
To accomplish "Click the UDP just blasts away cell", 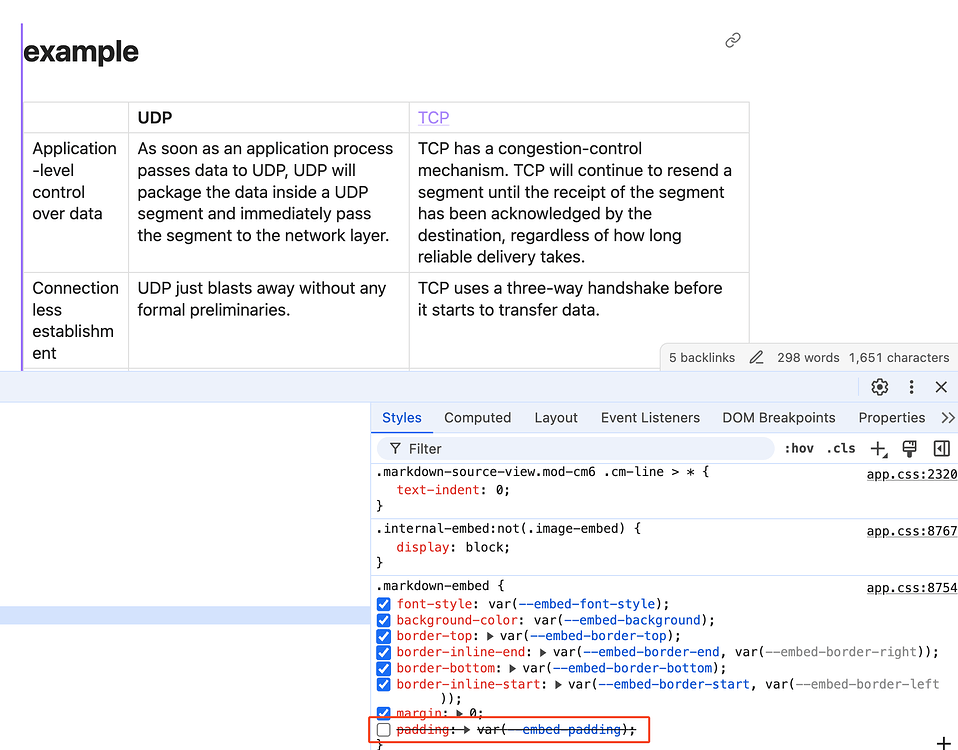I will click(x=269, y=321).
